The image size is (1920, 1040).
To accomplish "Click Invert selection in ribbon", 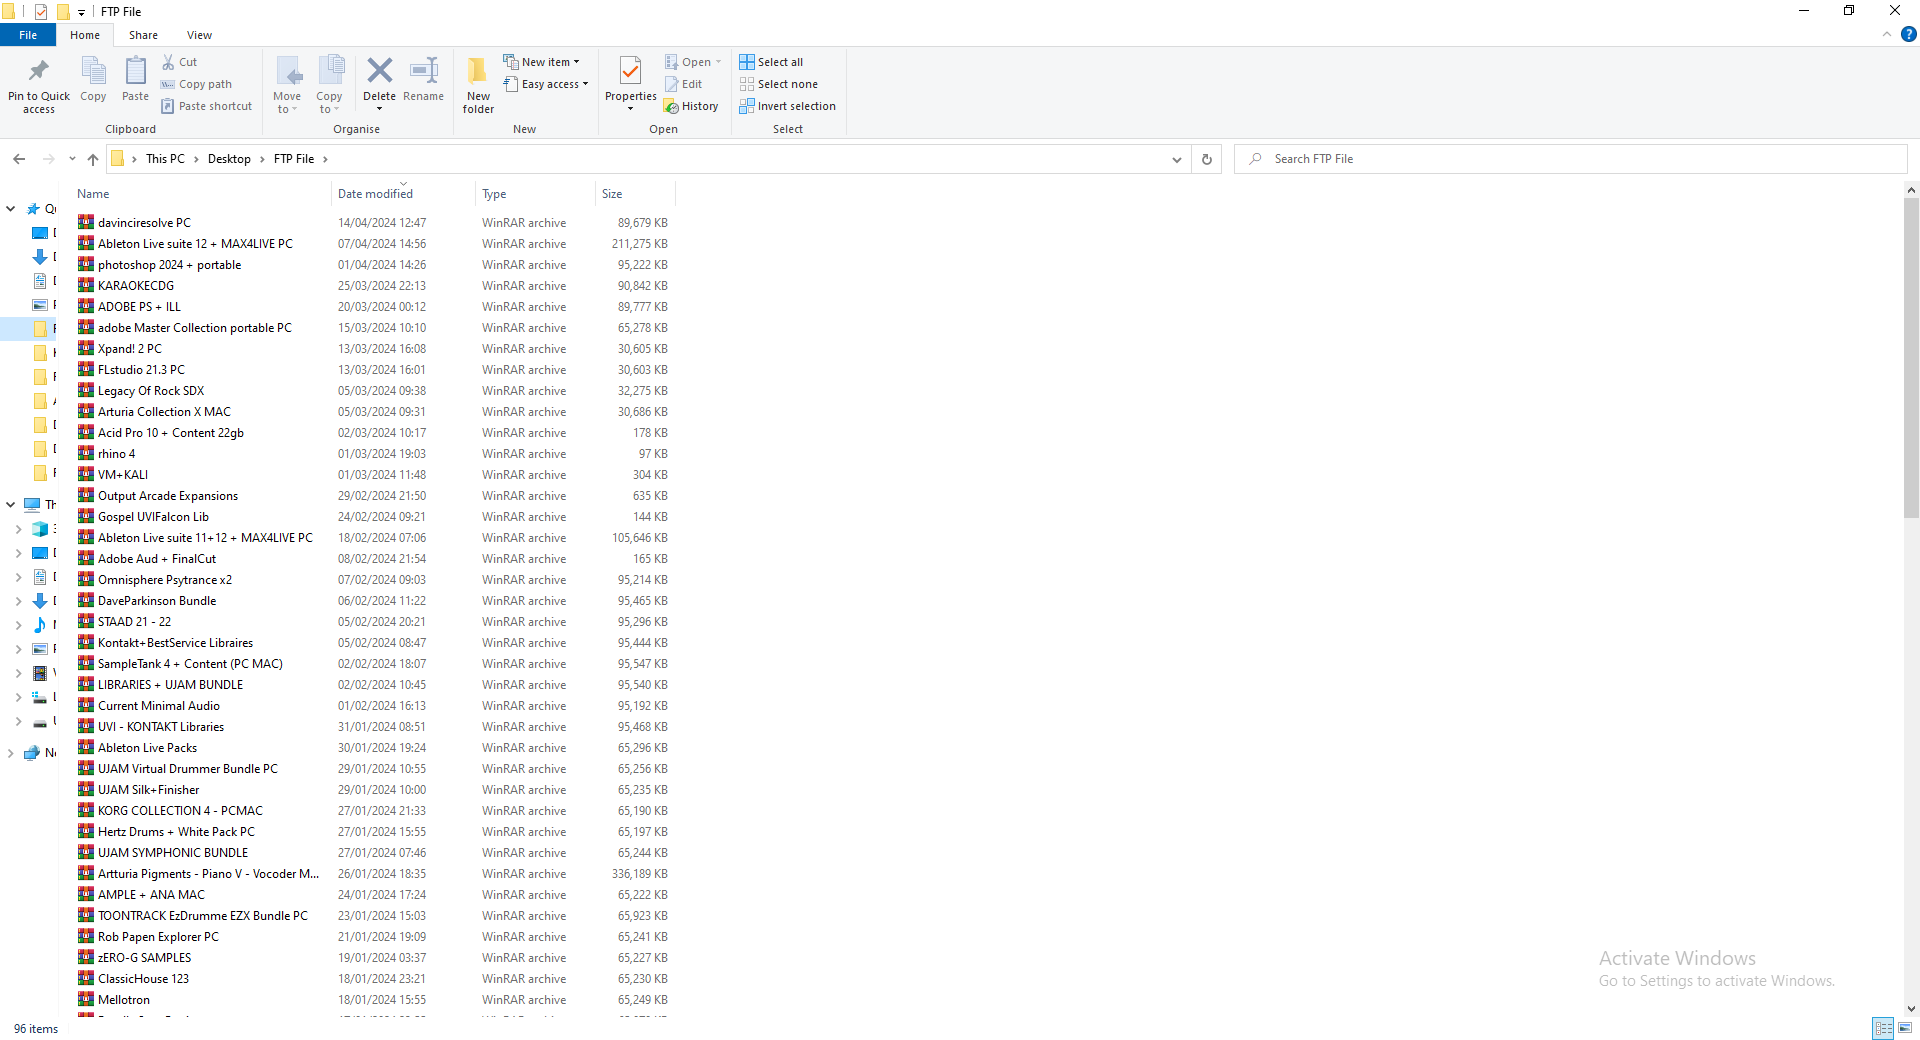I will coord(787,106).
